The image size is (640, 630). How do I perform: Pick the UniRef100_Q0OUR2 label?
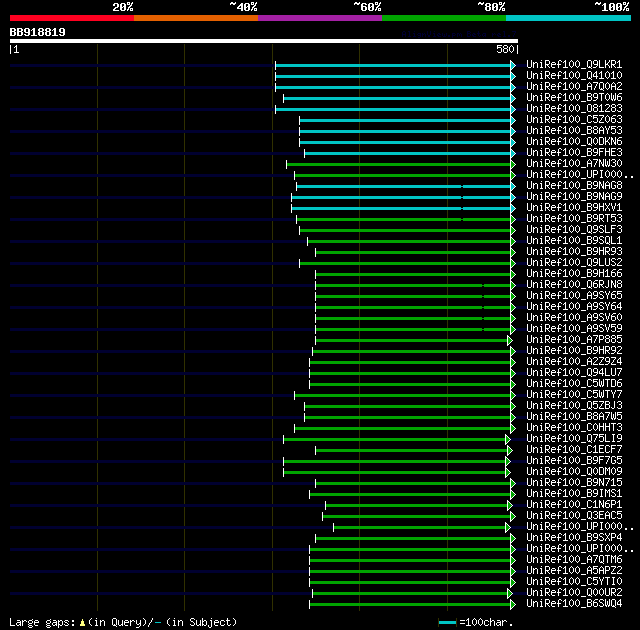[x=574, y=593]
